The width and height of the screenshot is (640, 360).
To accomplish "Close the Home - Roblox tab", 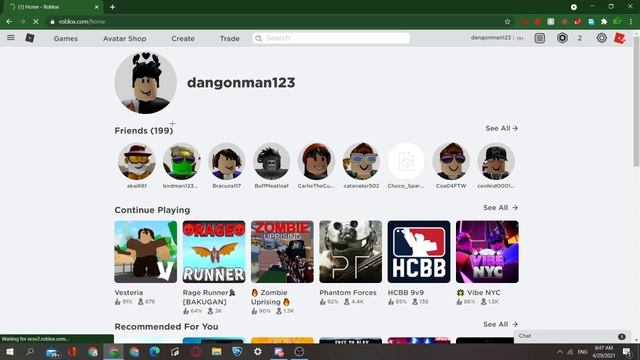I will pos(96,7).
